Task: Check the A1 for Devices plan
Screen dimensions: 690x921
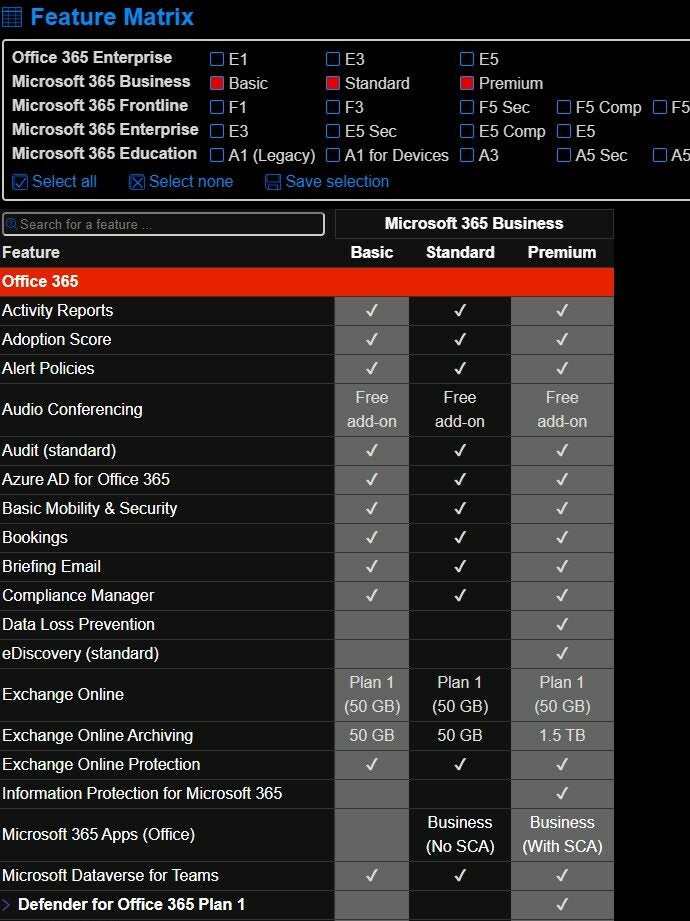Action: [333, 156]
